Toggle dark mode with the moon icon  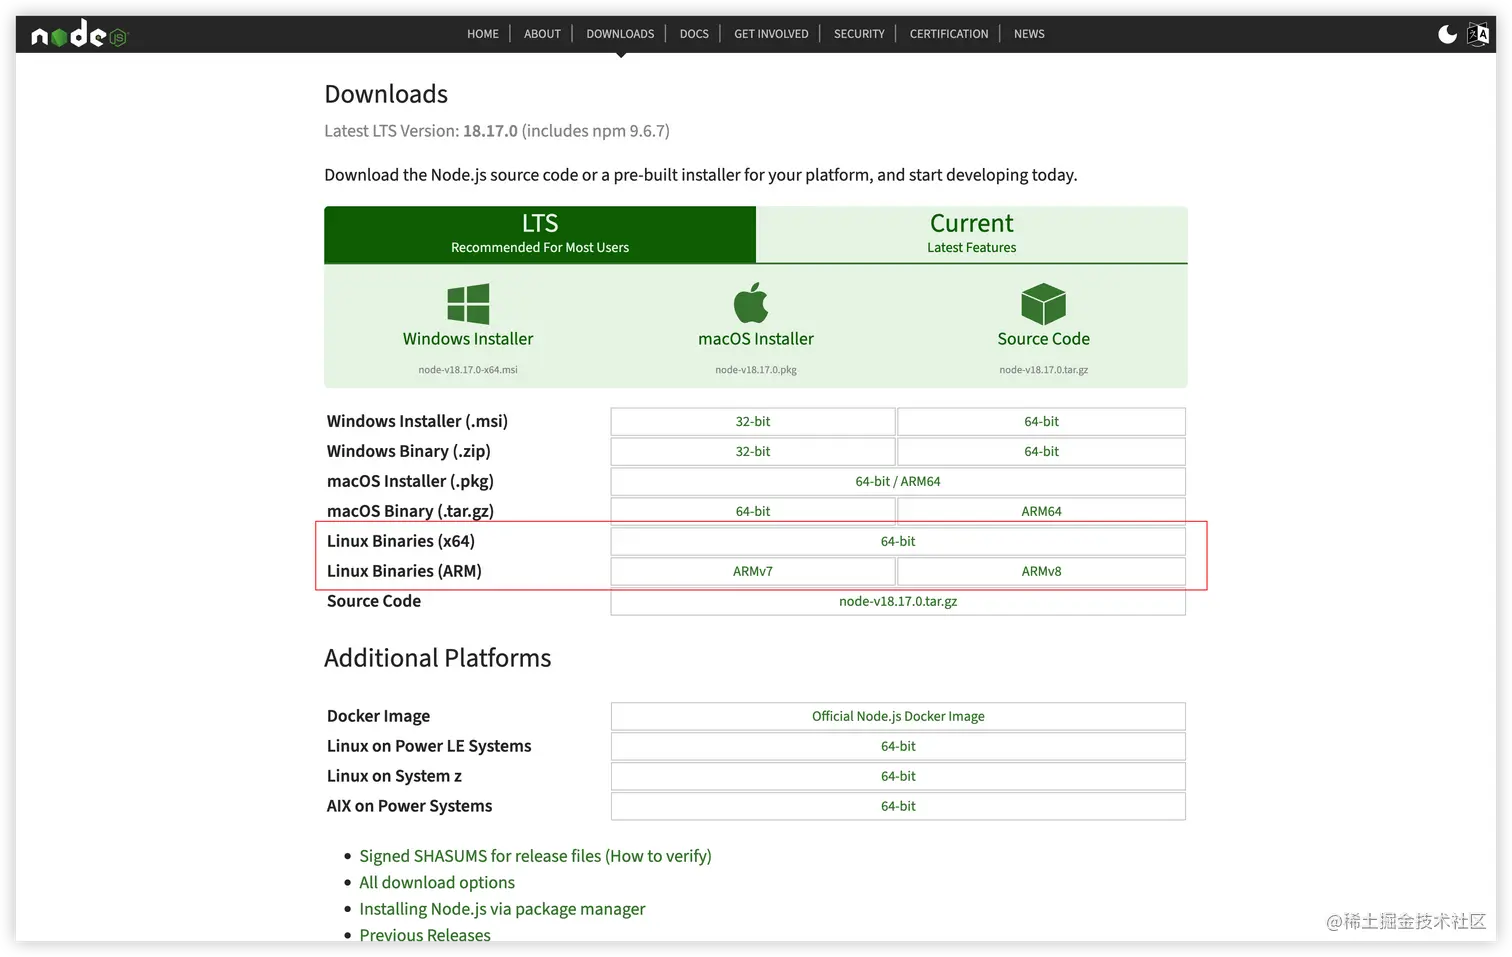tap(1447, 34)
